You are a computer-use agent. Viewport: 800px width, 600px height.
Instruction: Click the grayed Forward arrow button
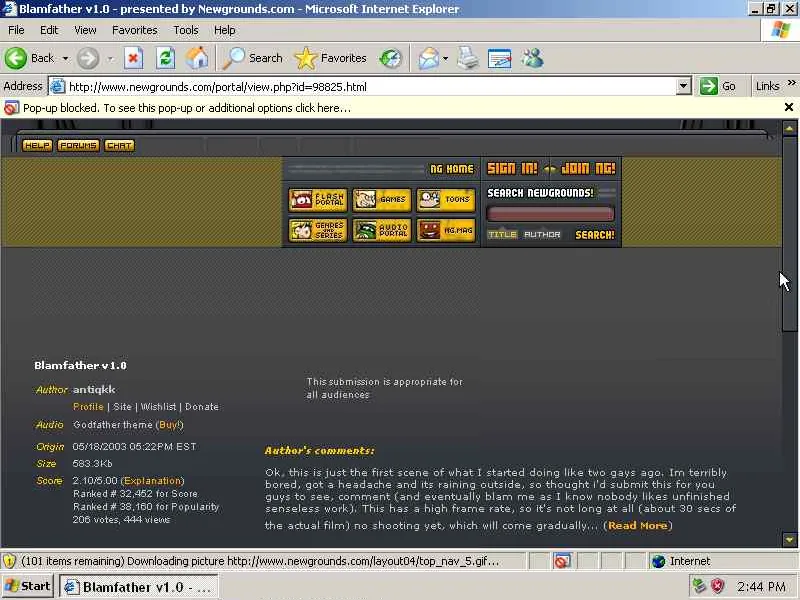[88, 58]
